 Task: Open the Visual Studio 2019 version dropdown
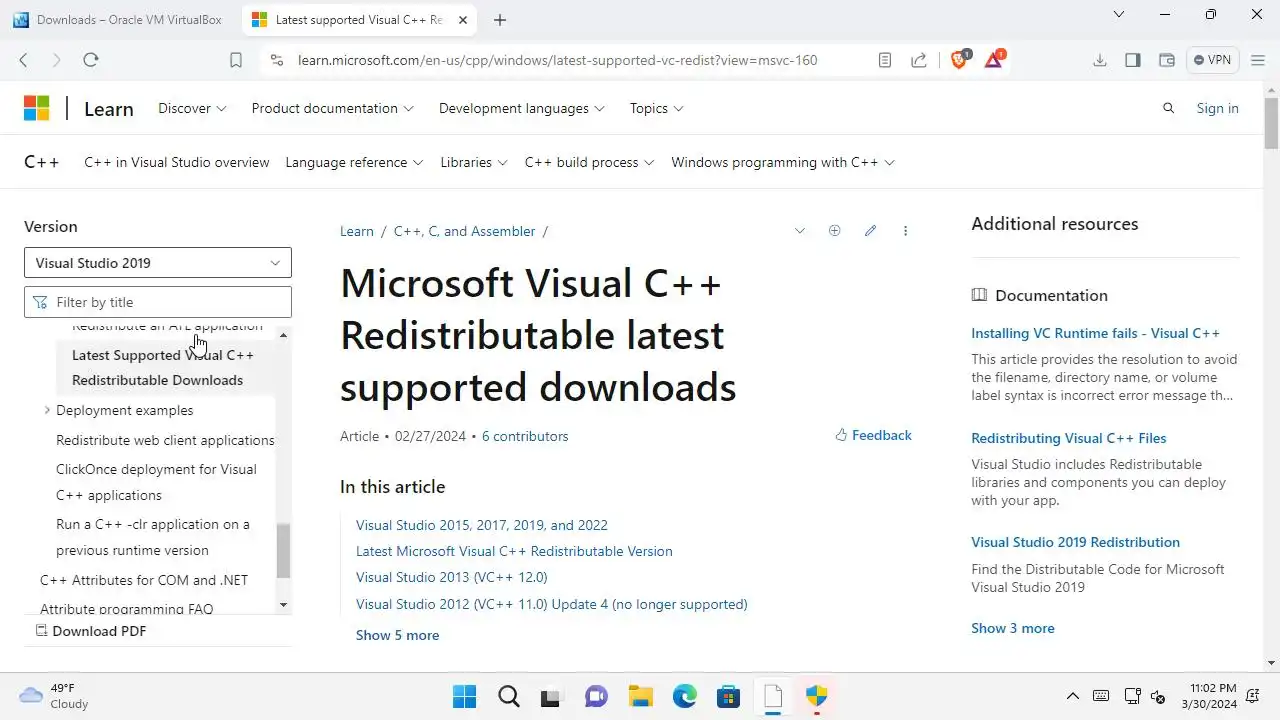coord(158,263)
